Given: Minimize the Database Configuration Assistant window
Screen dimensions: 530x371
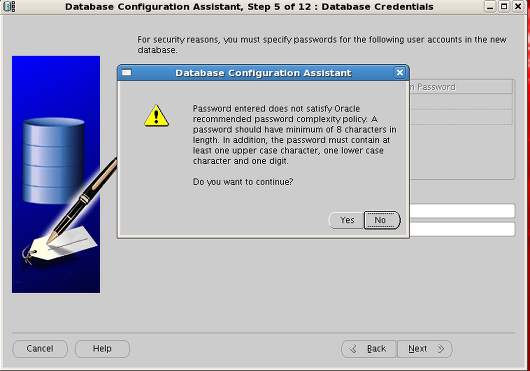Looking at the screenshot, I should 490,6.
